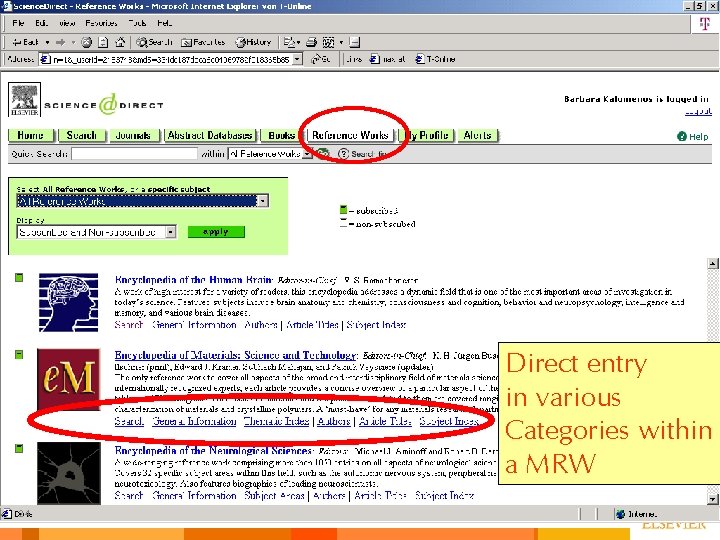The width and height of the screenshot is (720, 540).
Task: Click the eM Materials encyclopedia cover thumbnail
Action: point(68,379)
